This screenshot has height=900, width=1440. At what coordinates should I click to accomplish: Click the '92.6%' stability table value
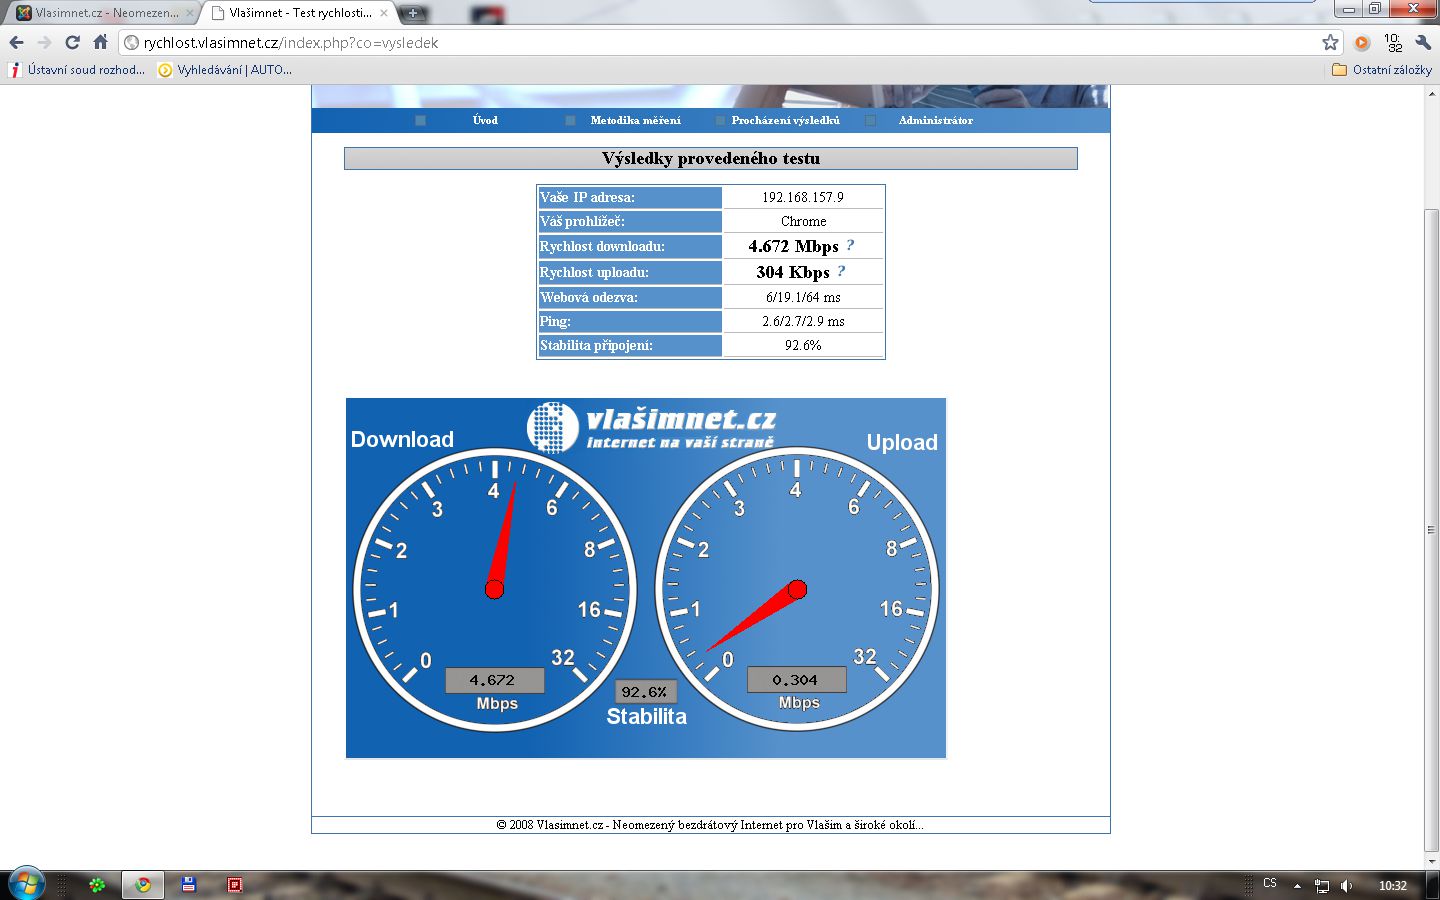pyautogui.click(x=803, y=345)
